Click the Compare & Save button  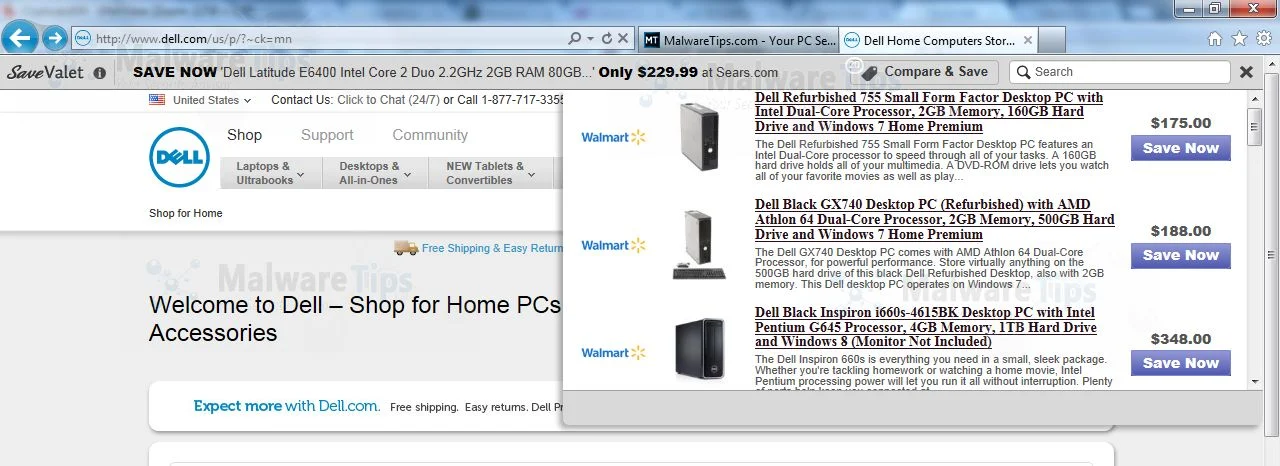(925, 72)
